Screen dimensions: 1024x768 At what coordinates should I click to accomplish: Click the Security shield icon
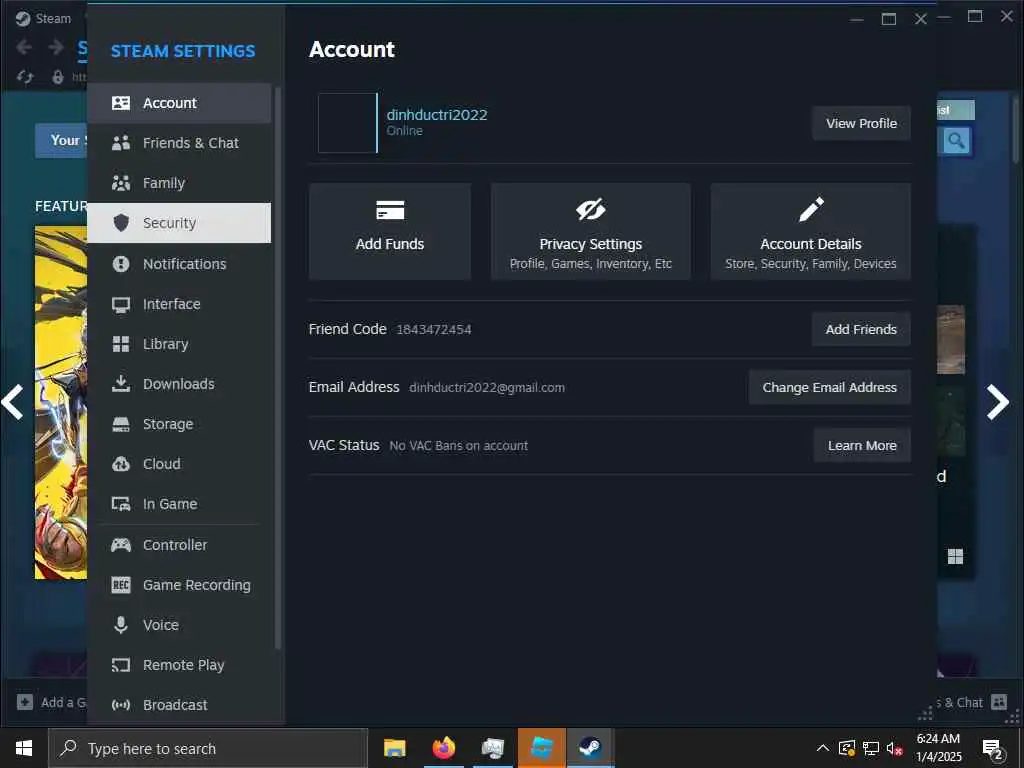(x=121, y=223)
